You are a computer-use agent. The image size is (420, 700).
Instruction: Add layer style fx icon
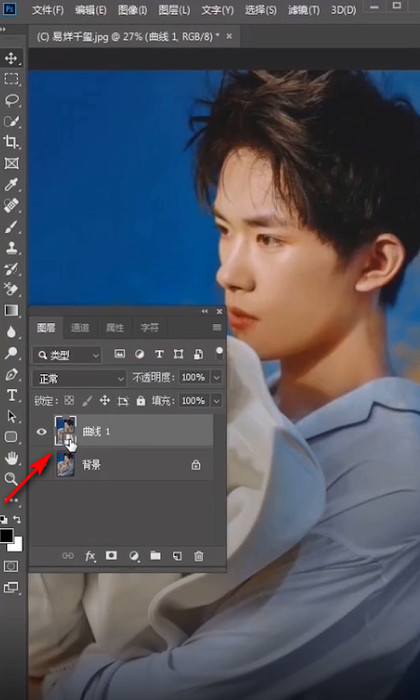click(90, 556)
